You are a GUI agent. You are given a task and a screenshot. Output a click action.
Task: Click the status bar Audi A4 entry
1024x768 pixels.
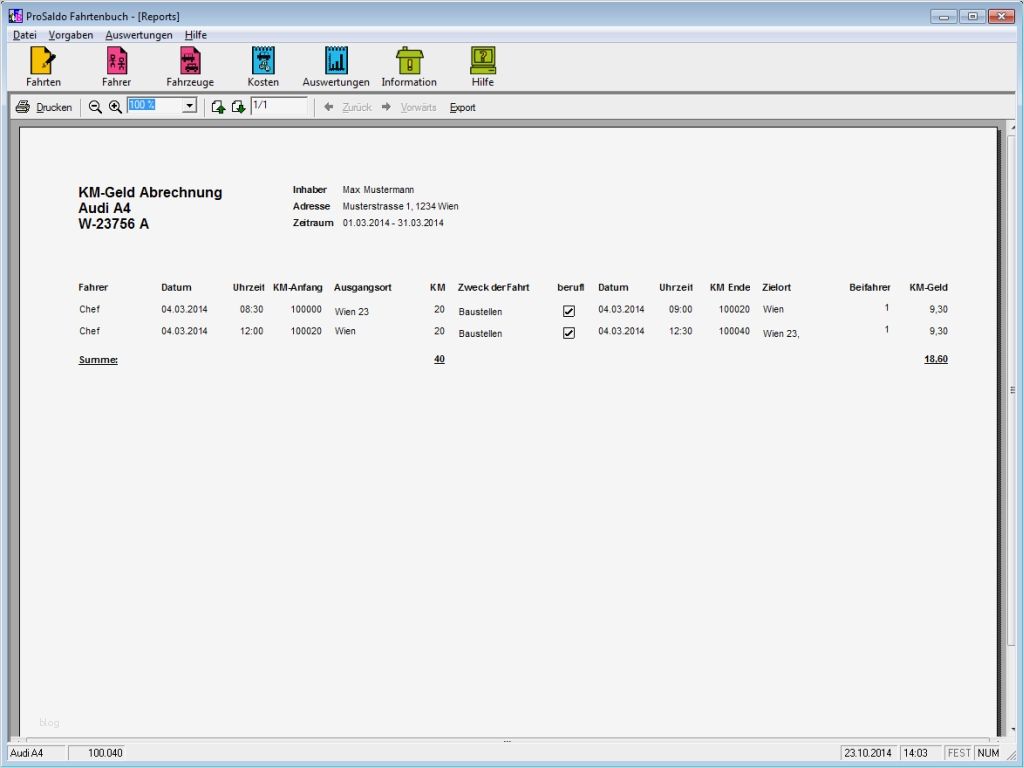[x=27, y=753]
